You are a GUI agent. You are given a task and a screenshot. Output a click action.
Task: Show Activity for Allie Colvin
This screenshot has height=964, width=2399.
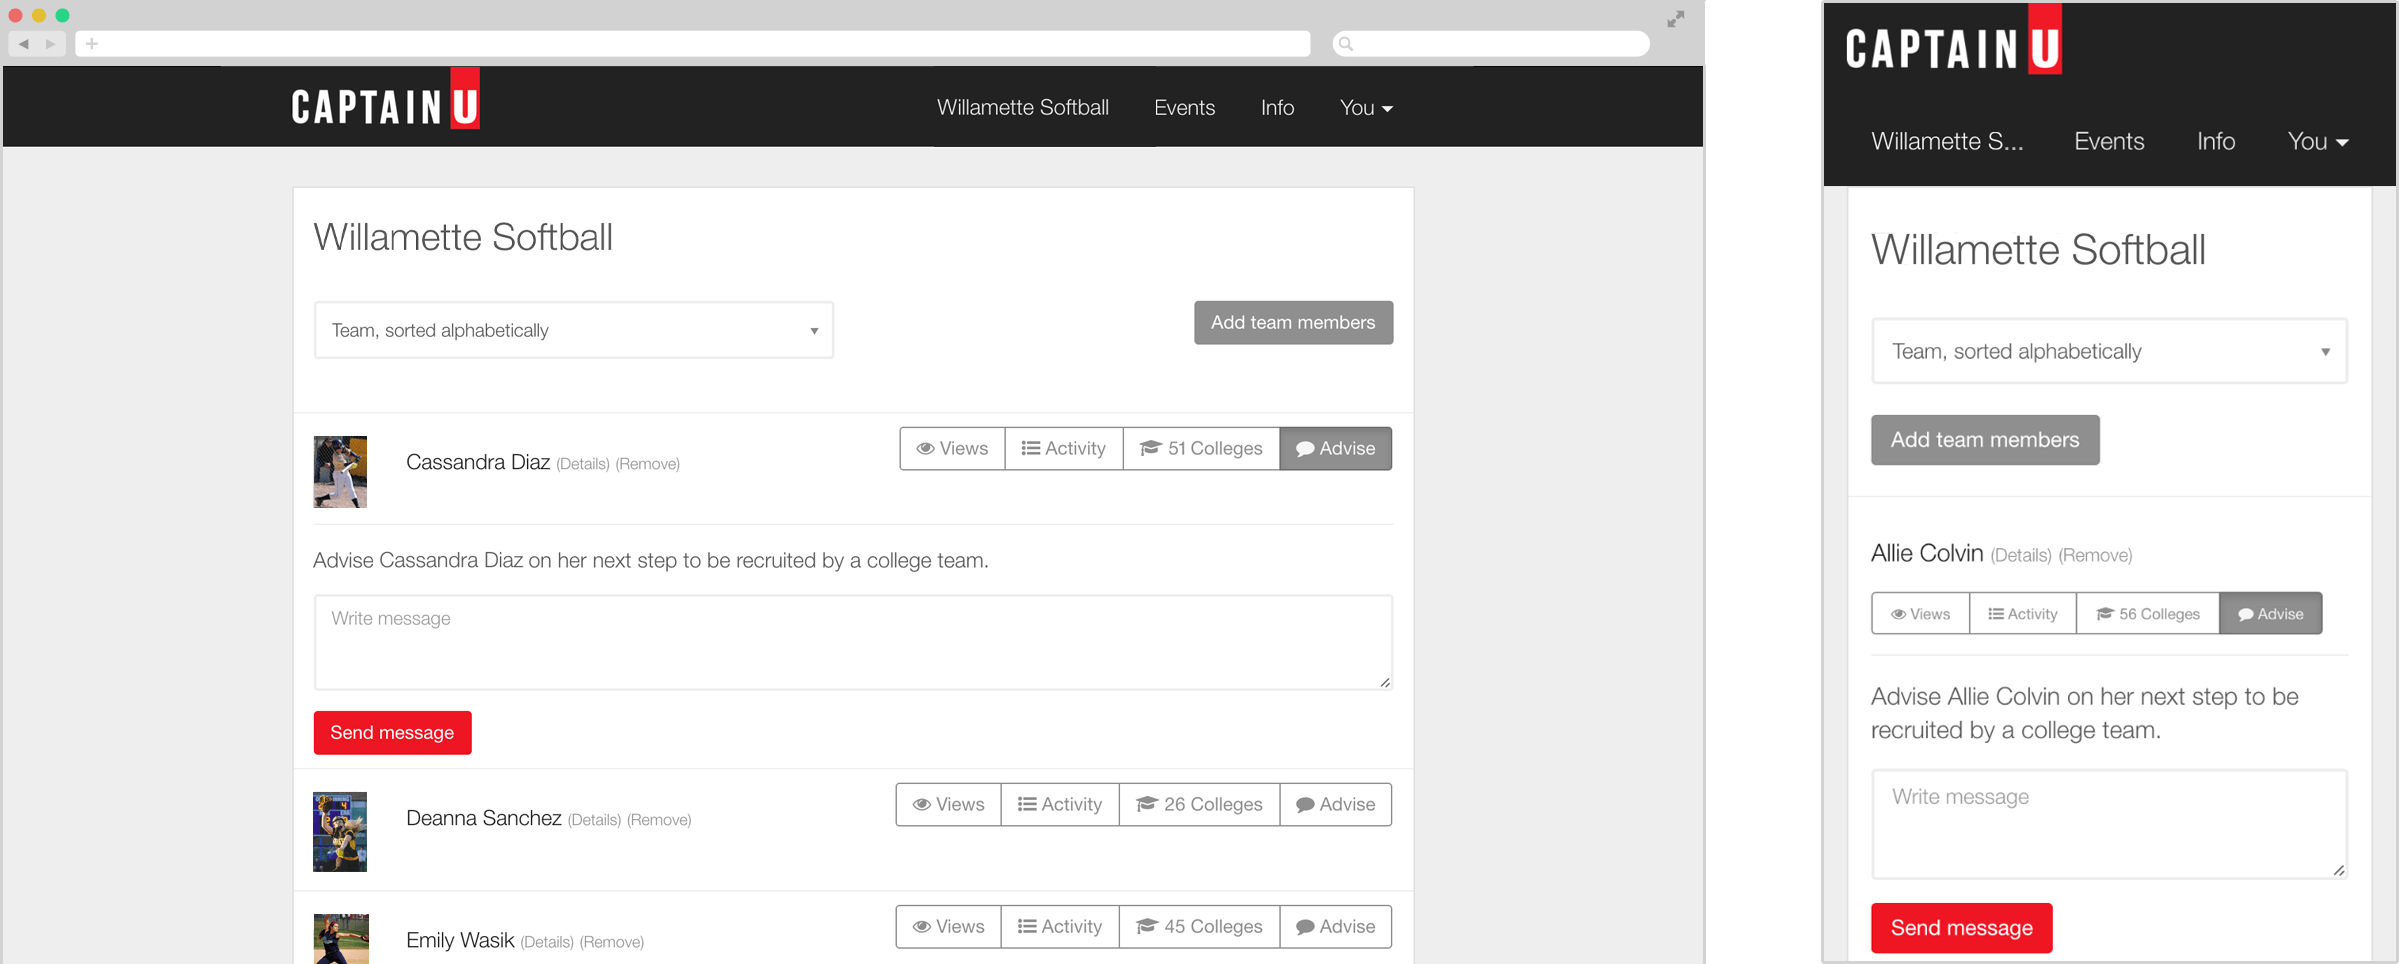pos(2023,614)
